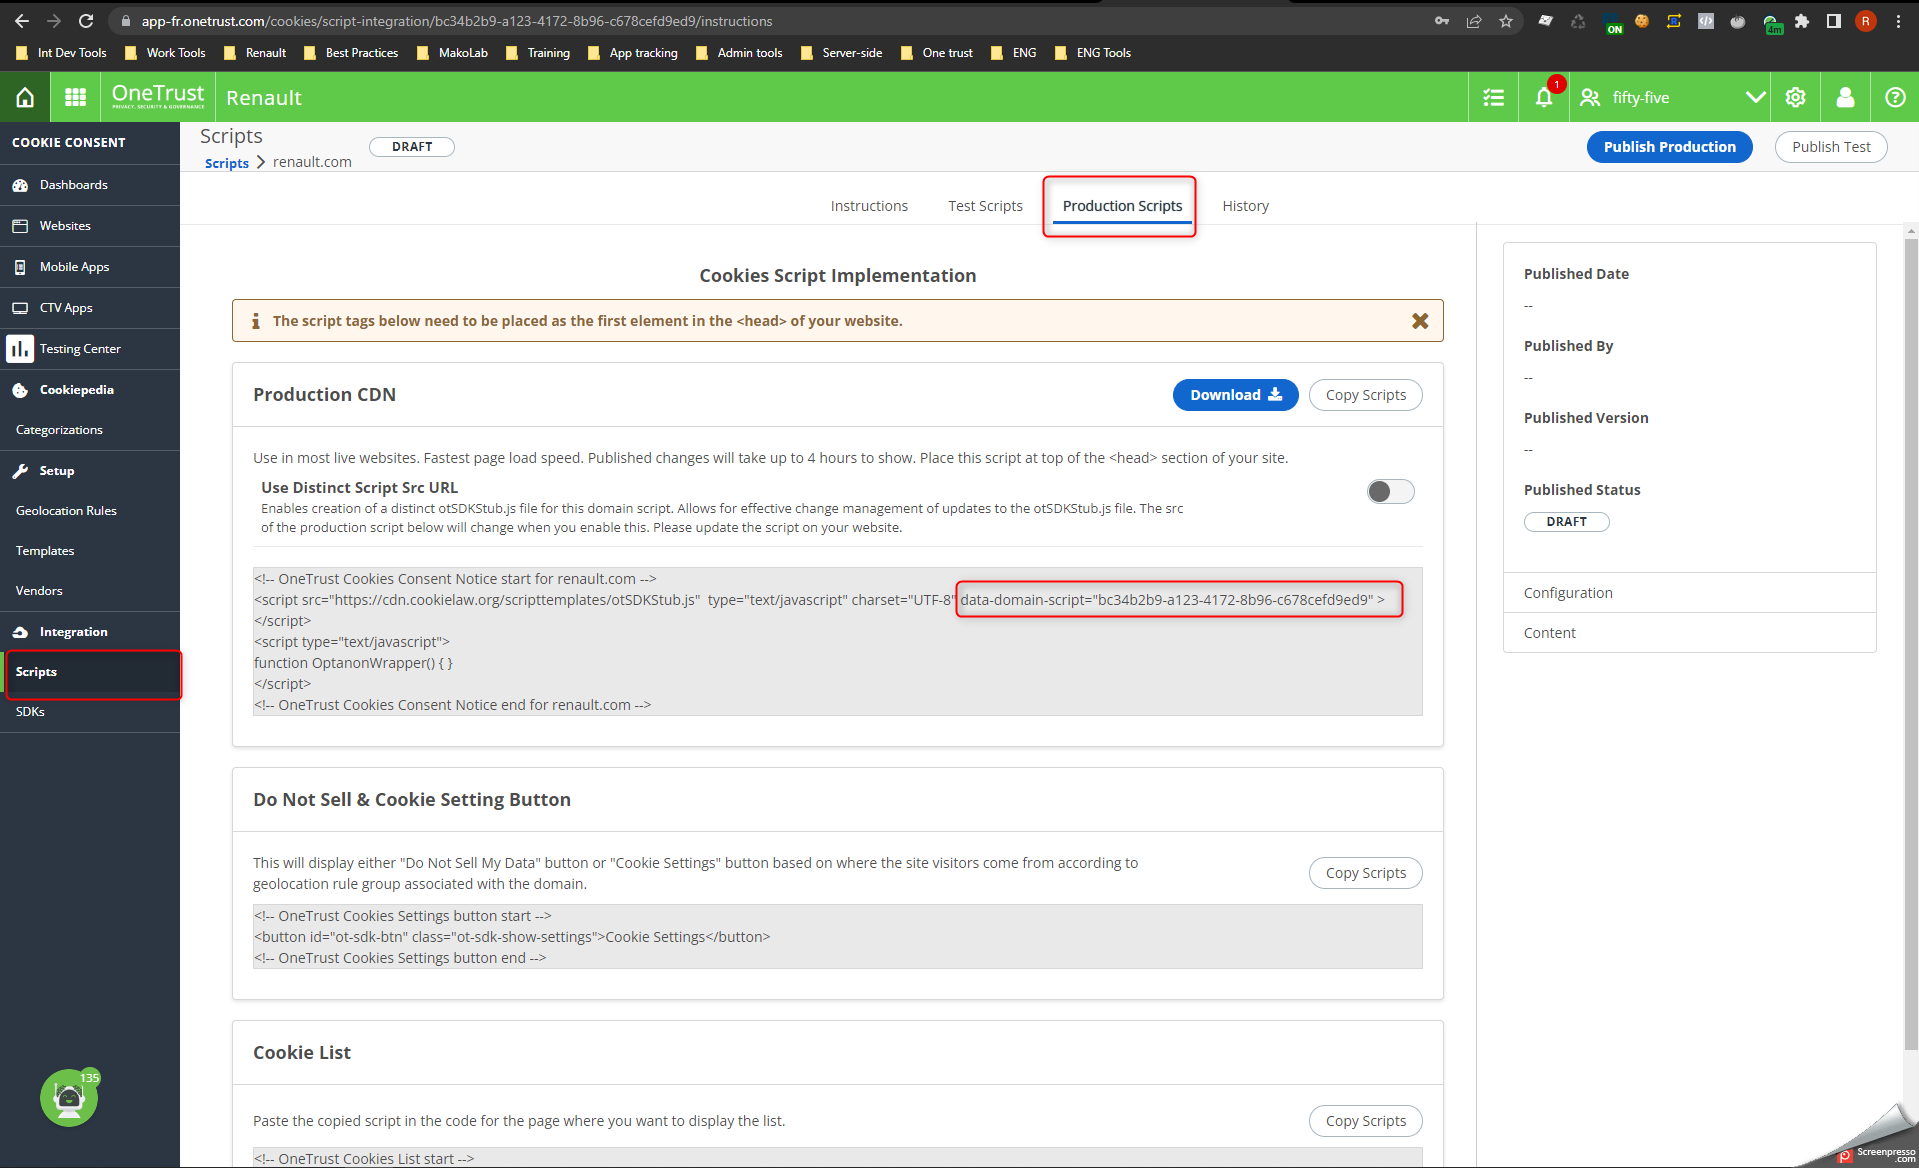
Task: Bookmark this page with the star icon
Action: point(1506,21)
